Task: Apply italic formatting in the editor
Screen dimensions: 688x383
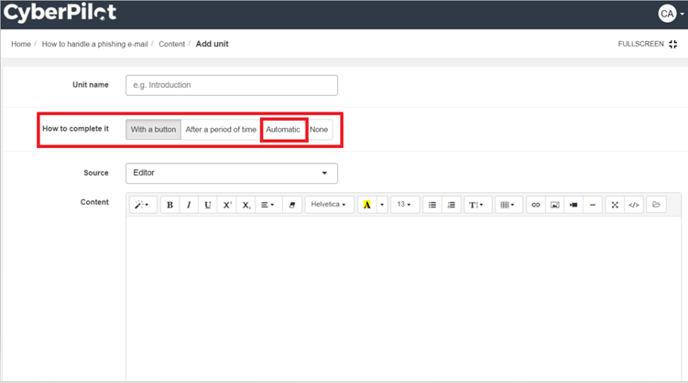Action: (189, 205)
